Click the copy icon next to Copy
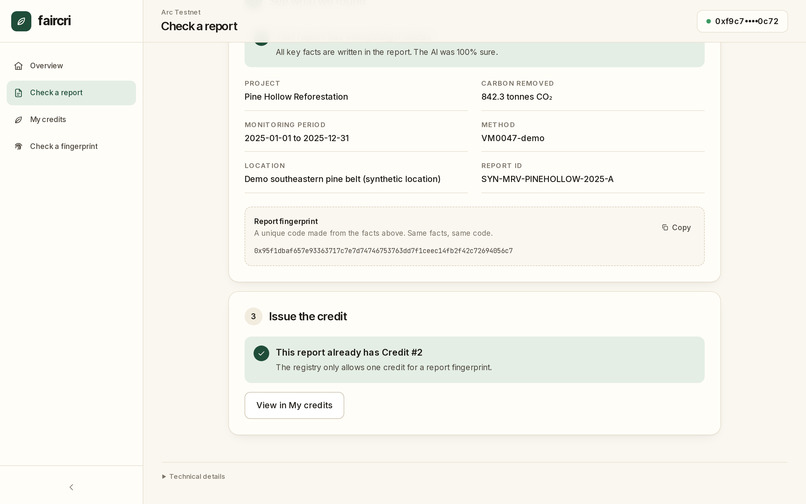This screenshot has height=504, width=806. (x=665, y=227)
